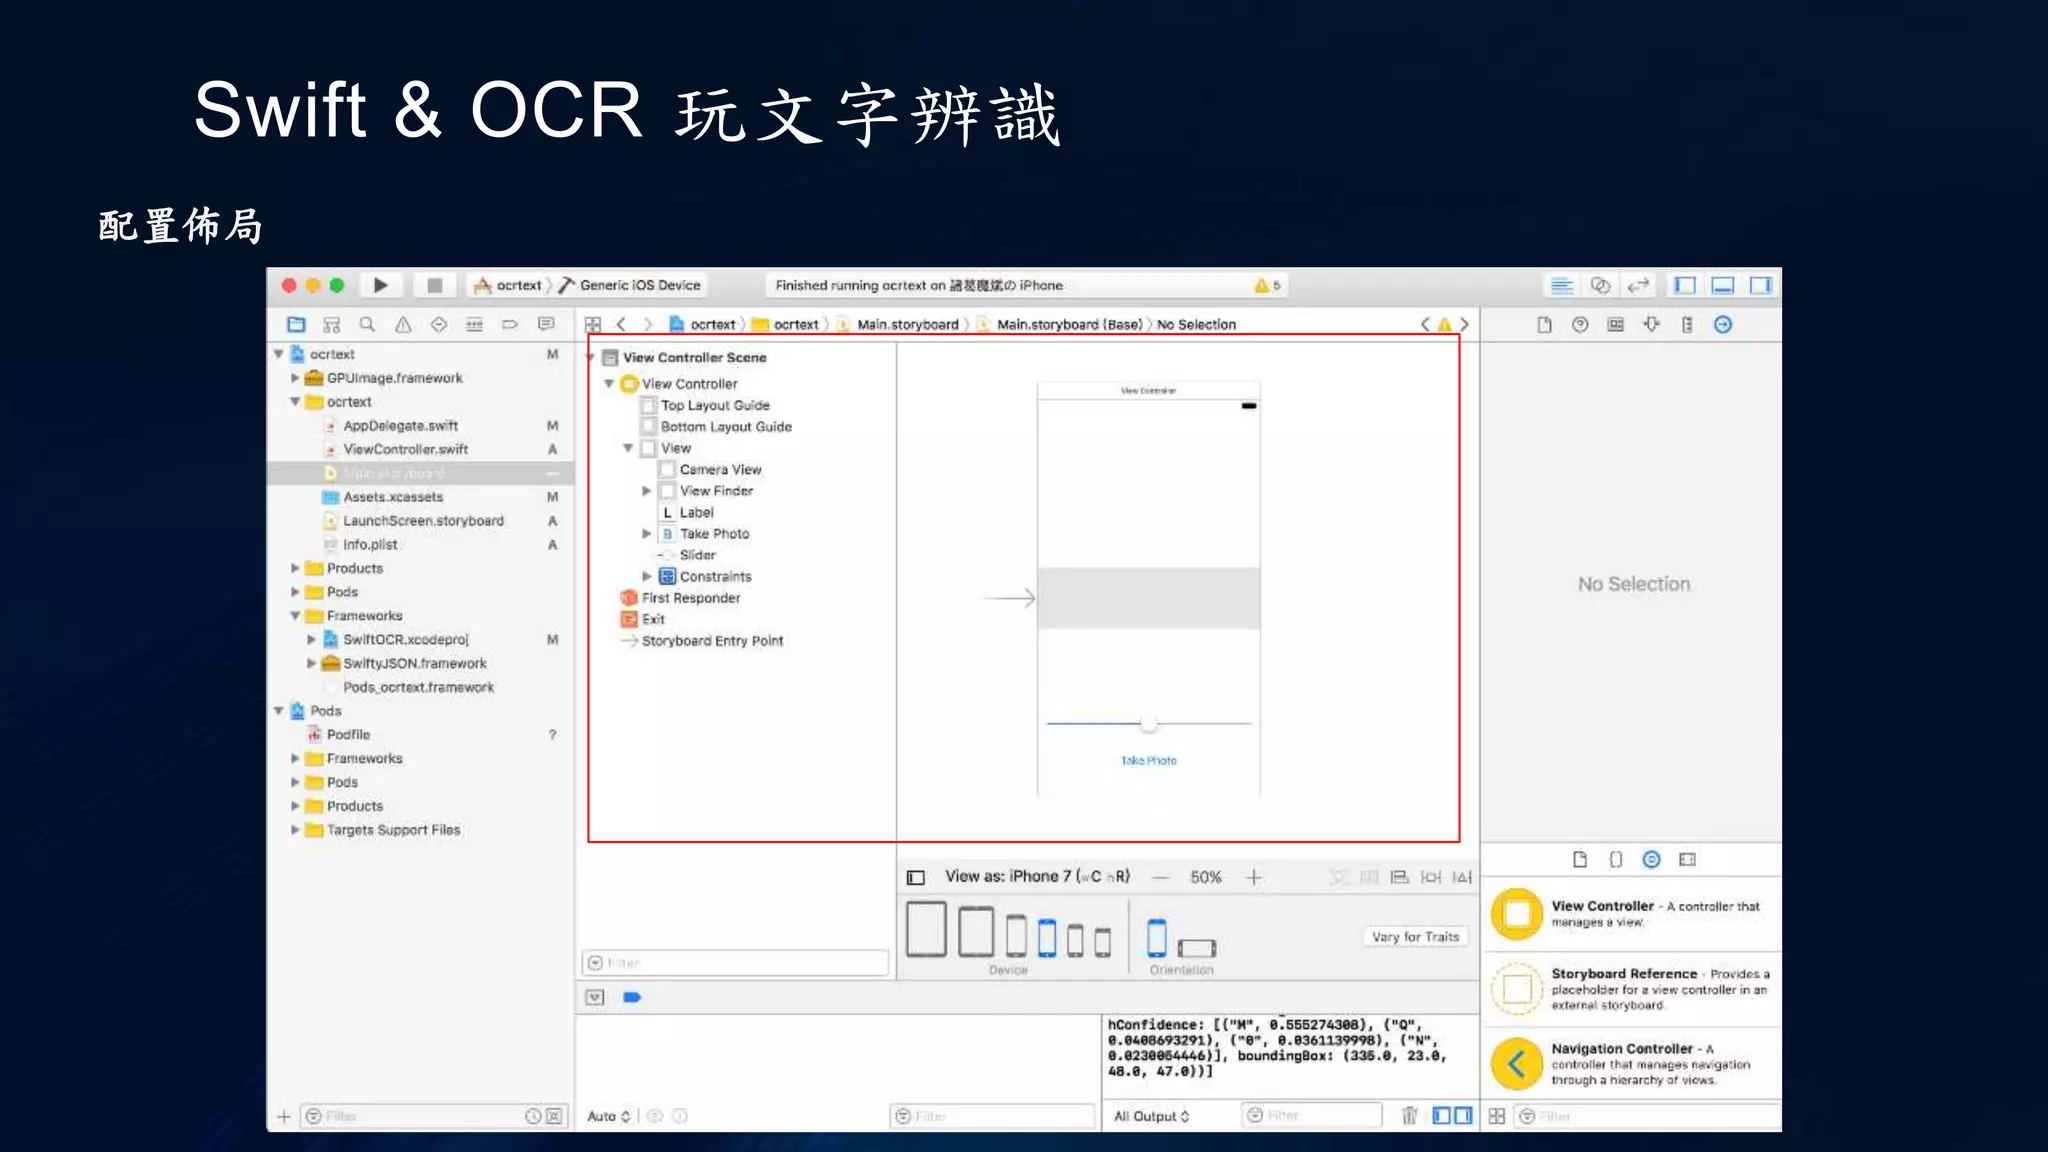Viewport: 2048px width, 1152px height.
Task: Show the File template library tab
Action: [1580, 859]
